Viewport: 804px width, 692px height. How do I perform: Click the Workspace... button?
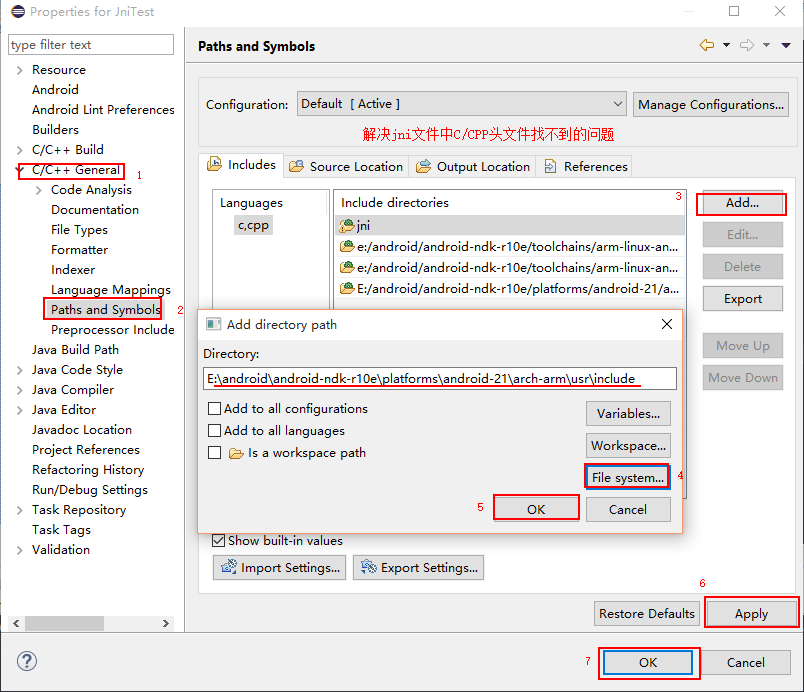point(628,445)
